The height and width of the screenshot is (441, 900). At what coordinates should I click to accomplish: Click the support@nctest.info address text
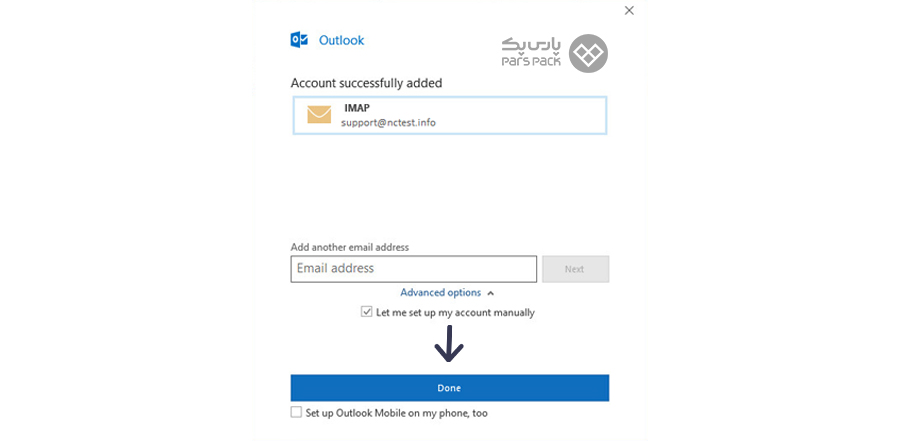(x=388, y=122)
